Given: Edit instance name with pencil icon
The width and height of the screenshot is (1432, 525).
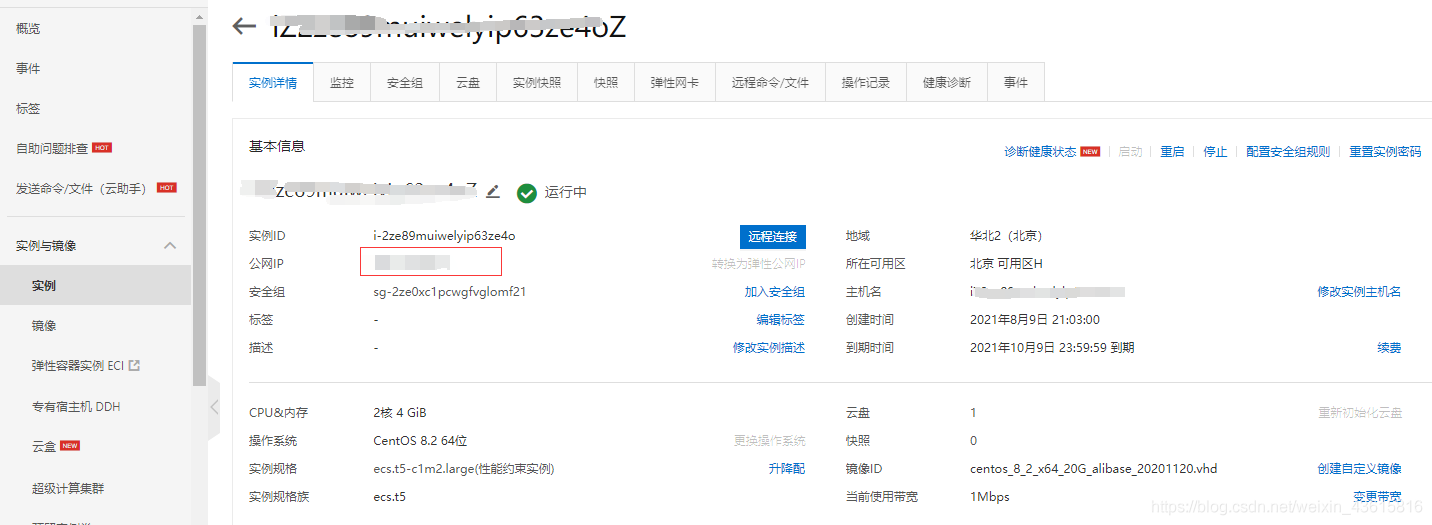Looking at the screenshot, I should point(492,191).
